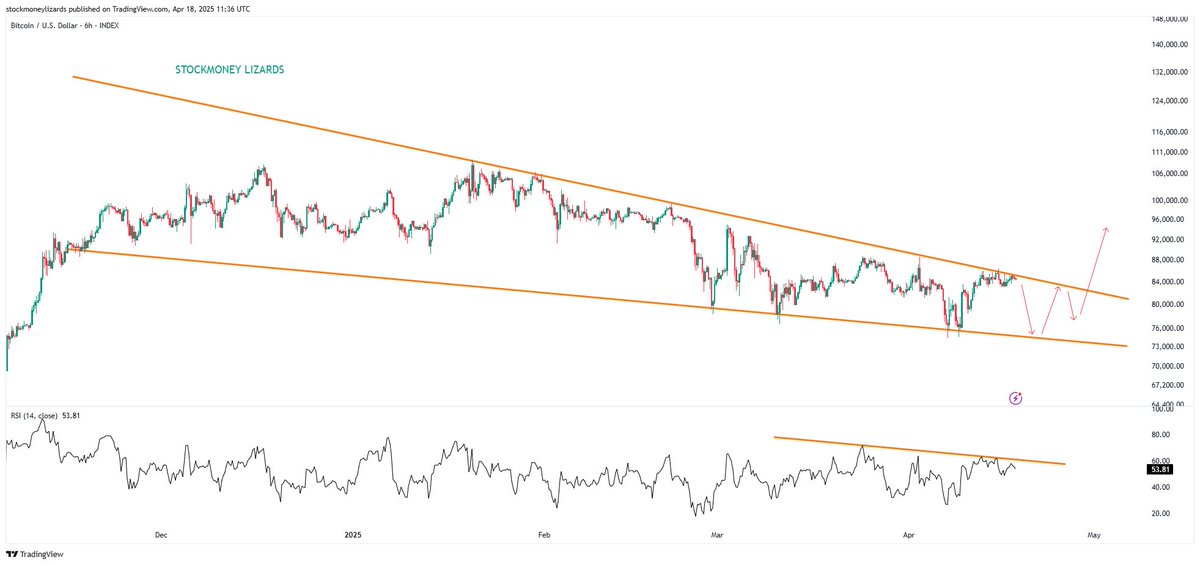Click the stockmoneylizards published header text
The width and height of the screenshot is (1200, 565).
pos(127,9)
